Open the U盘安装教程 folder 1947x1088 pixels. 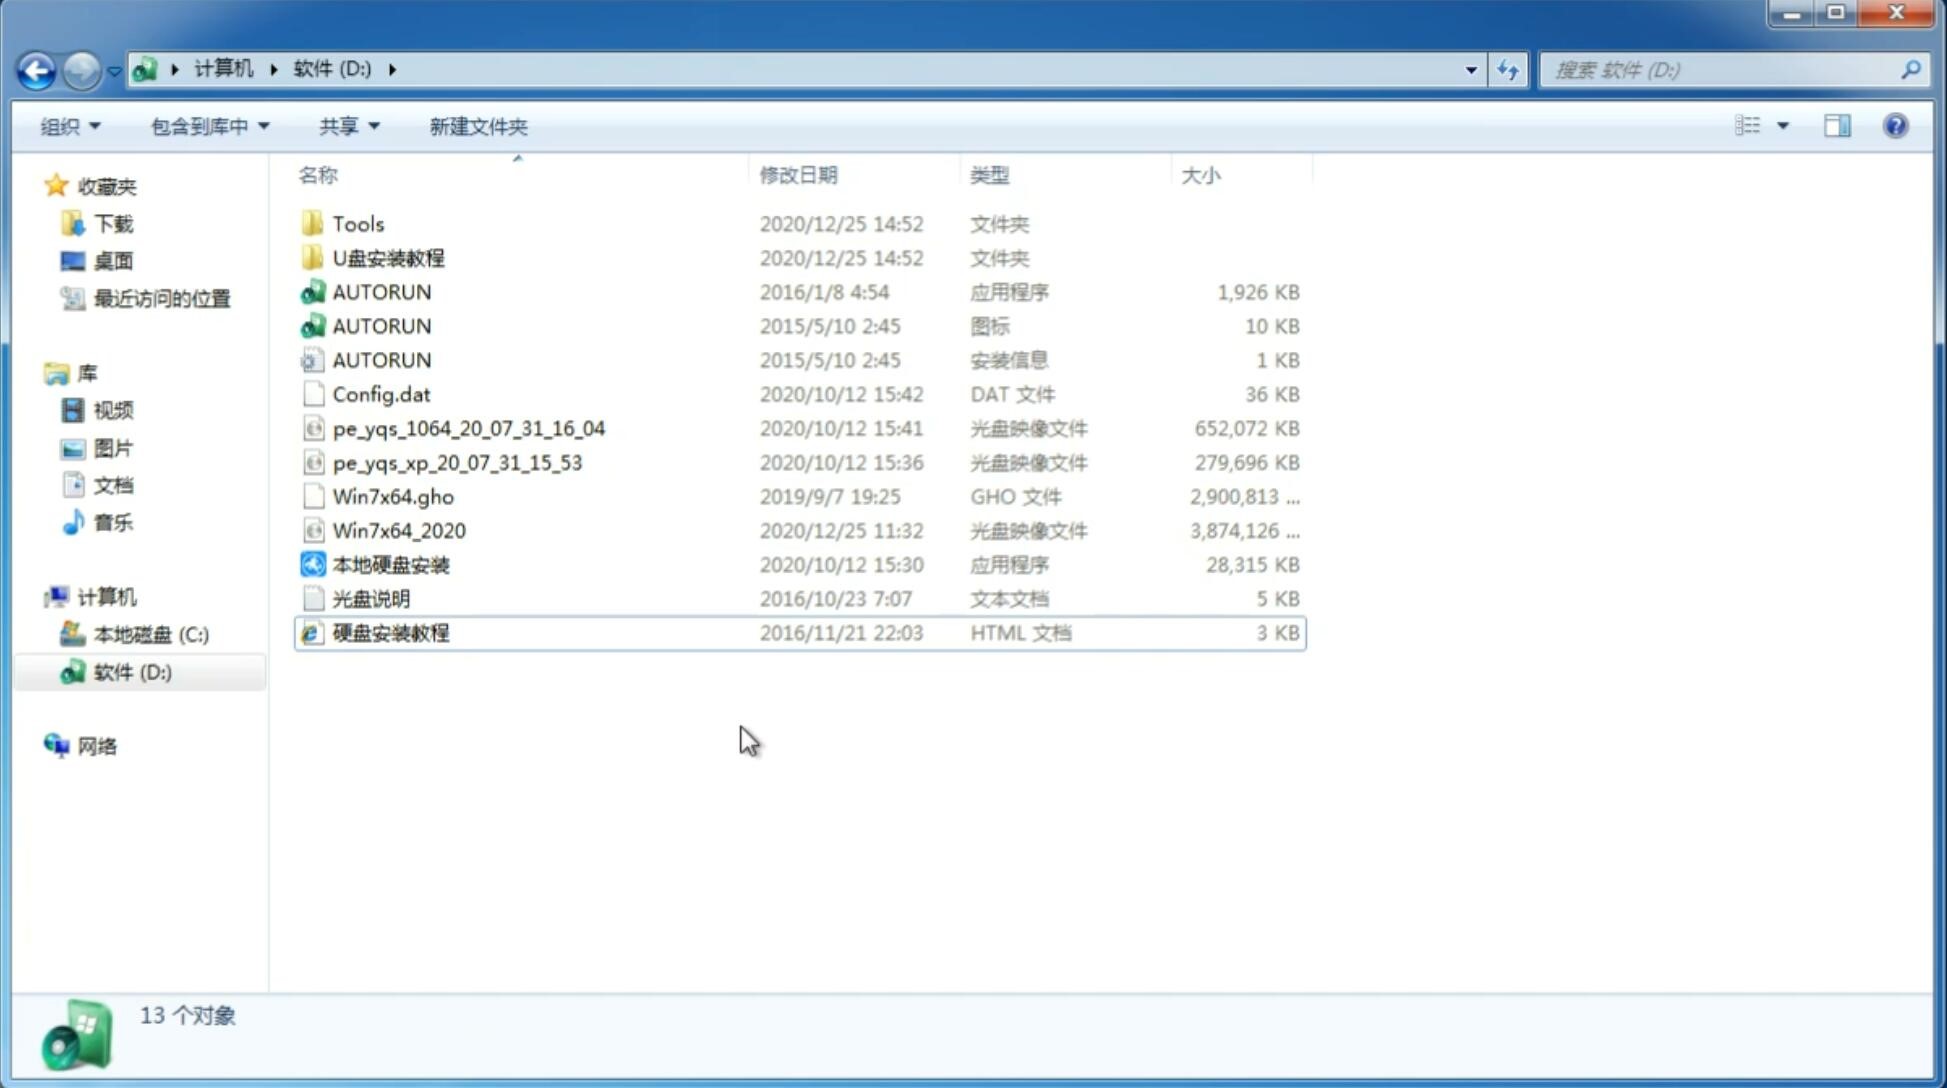pyautogui.click(x=388, y=258)
